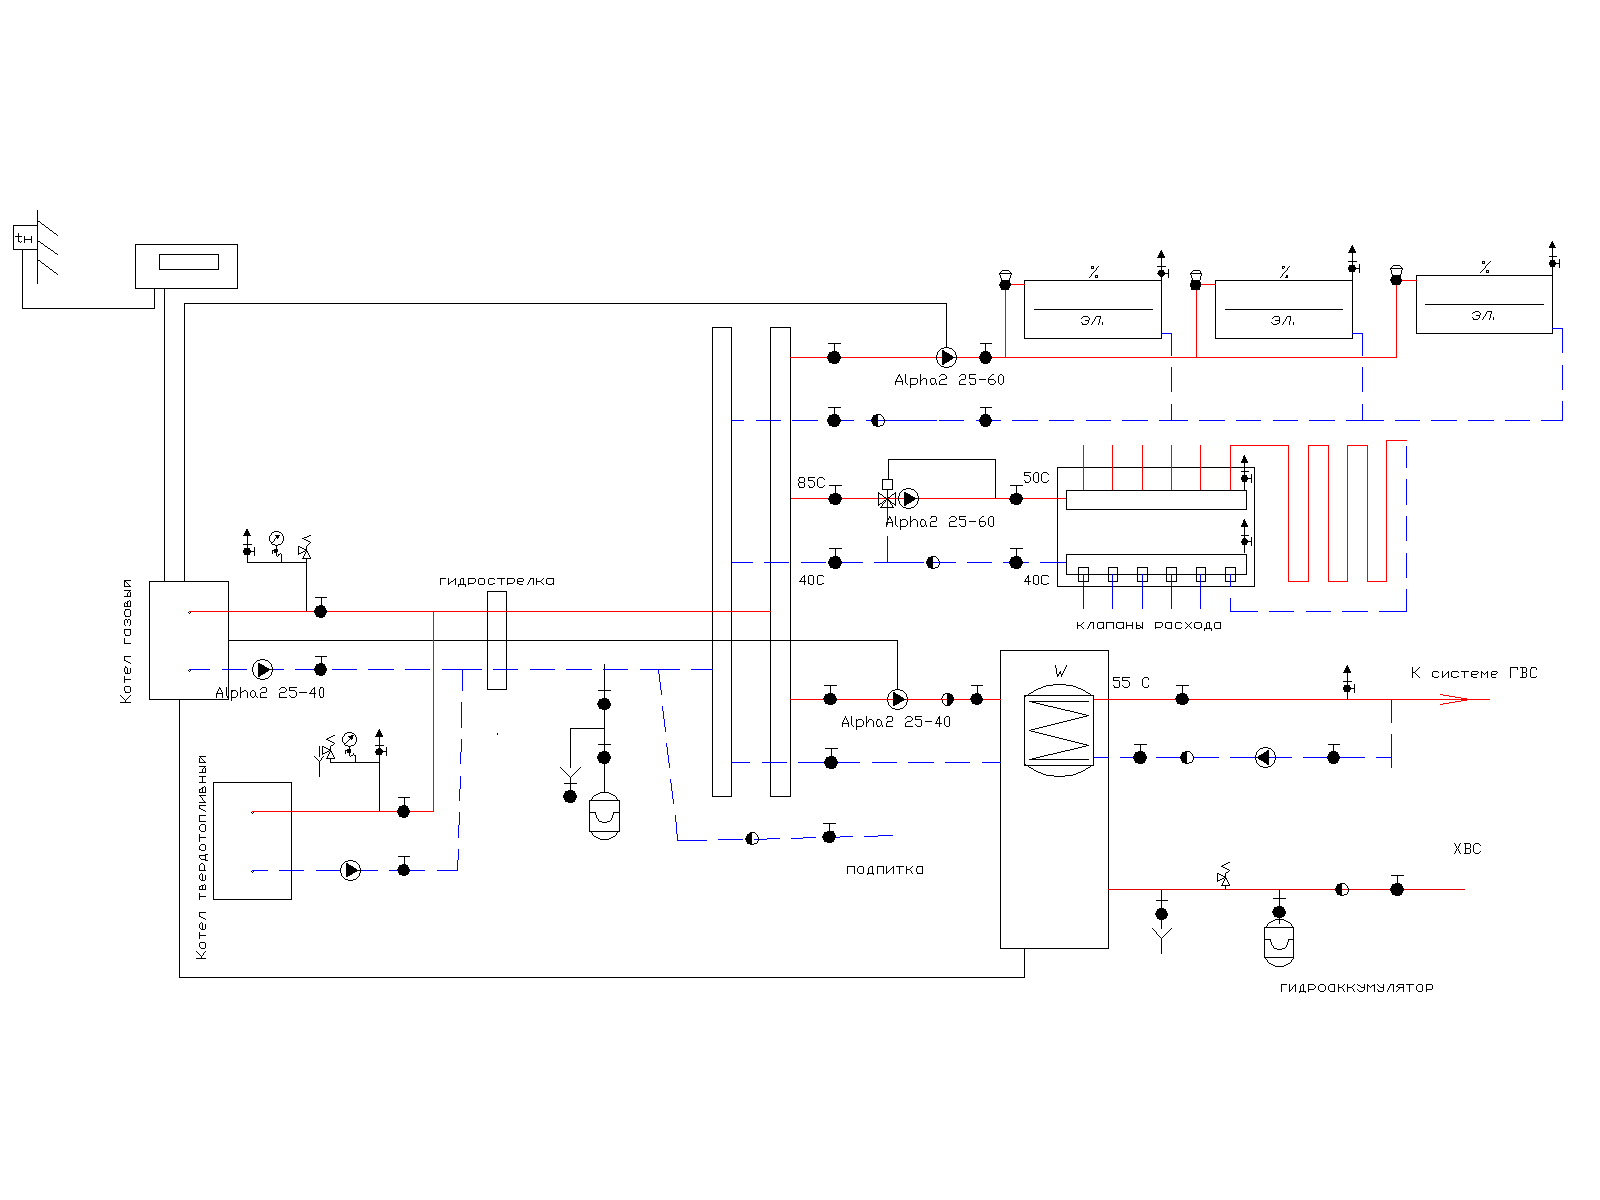
Task: Click the W label on the tank
Action: point(1060,671)
